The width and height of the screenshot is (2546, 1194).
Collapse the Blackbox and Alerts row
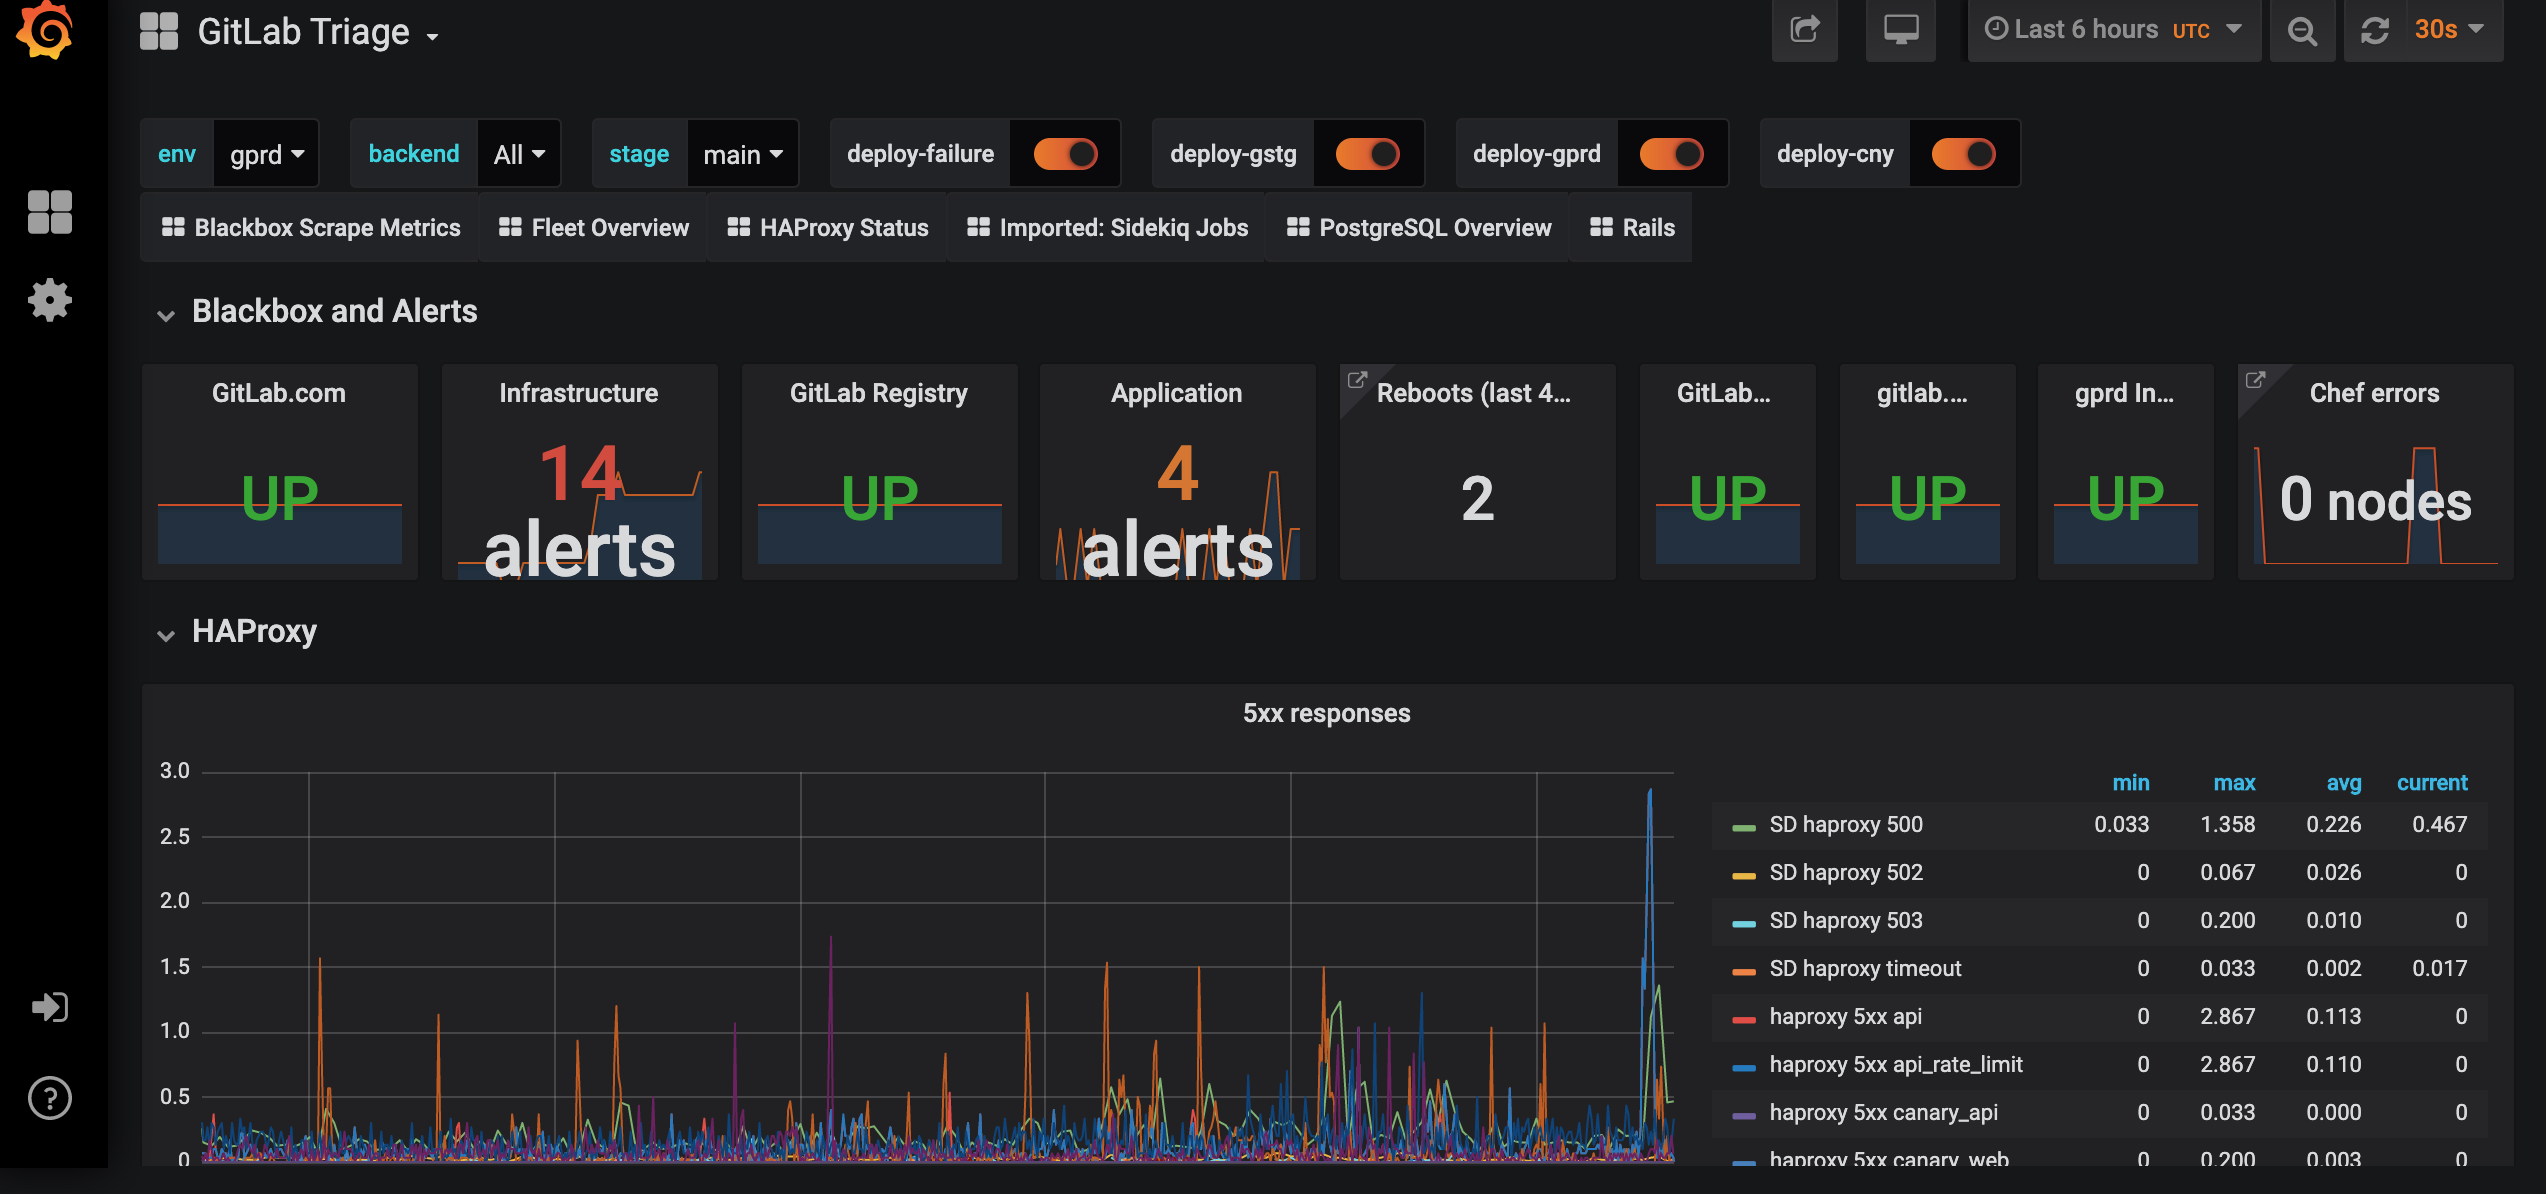click(x=166, y=315)
